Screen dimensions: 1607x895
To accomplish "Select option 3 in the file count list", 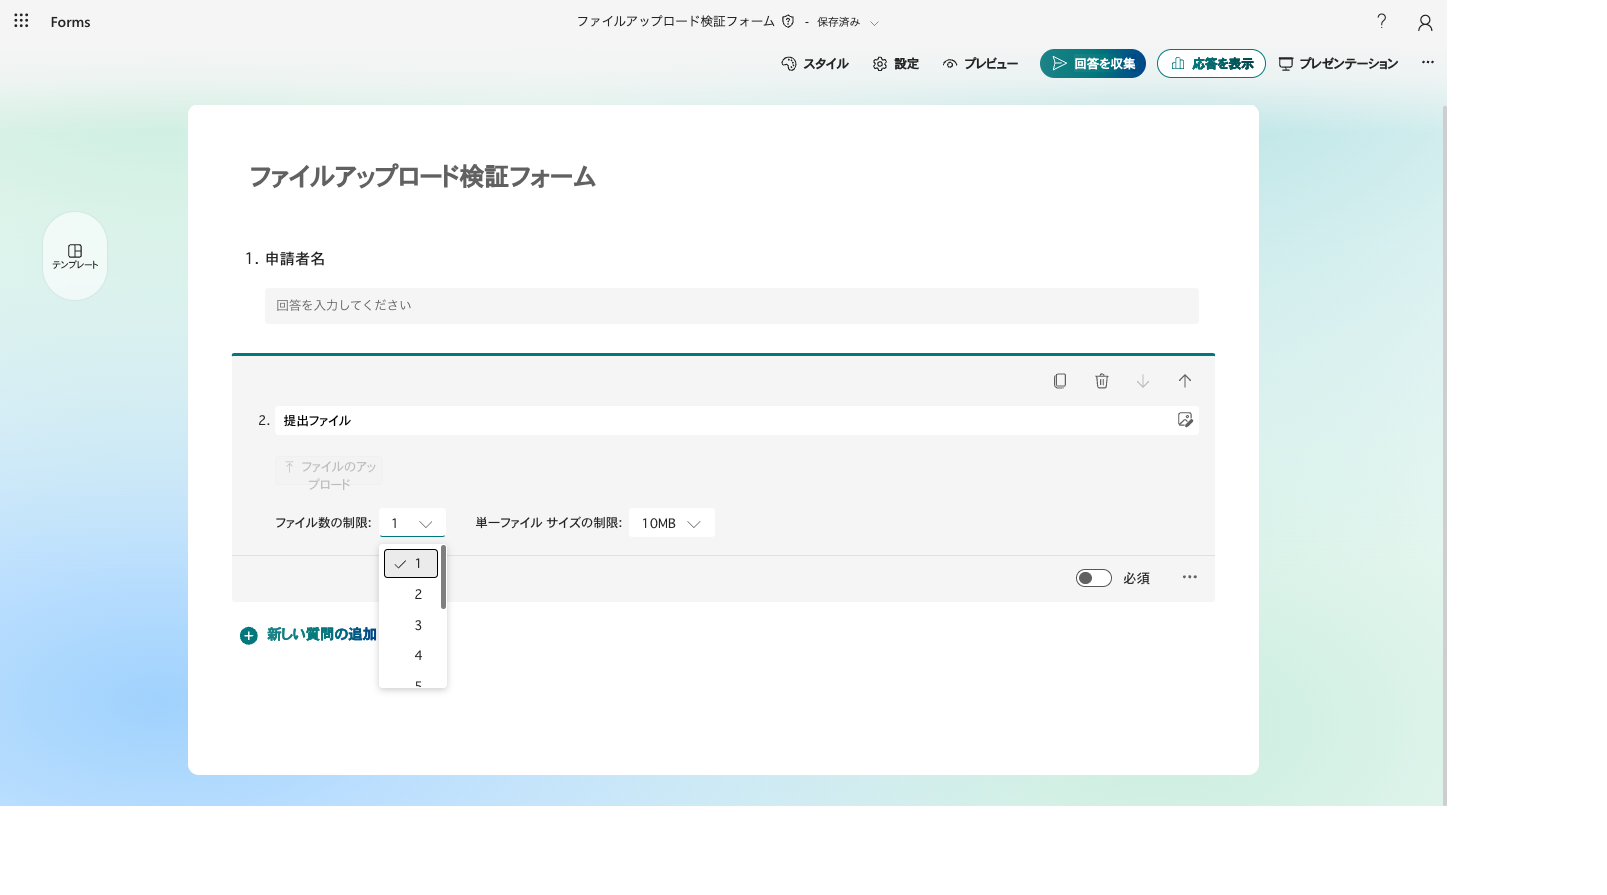I will tap(411, 625).
